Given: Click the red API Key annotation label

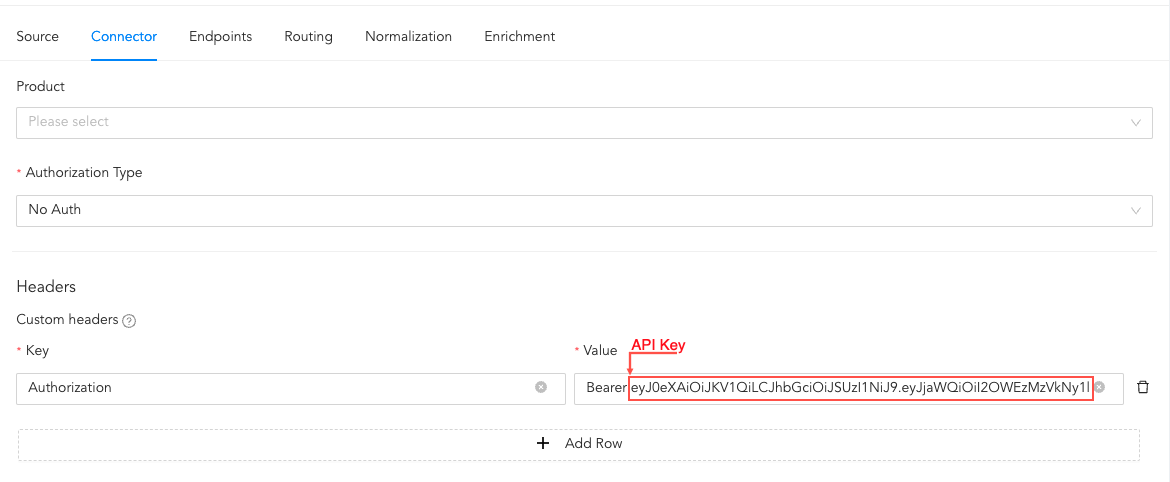Looking at the screenshot, I should pyautogui.click(x=658, y=345).
